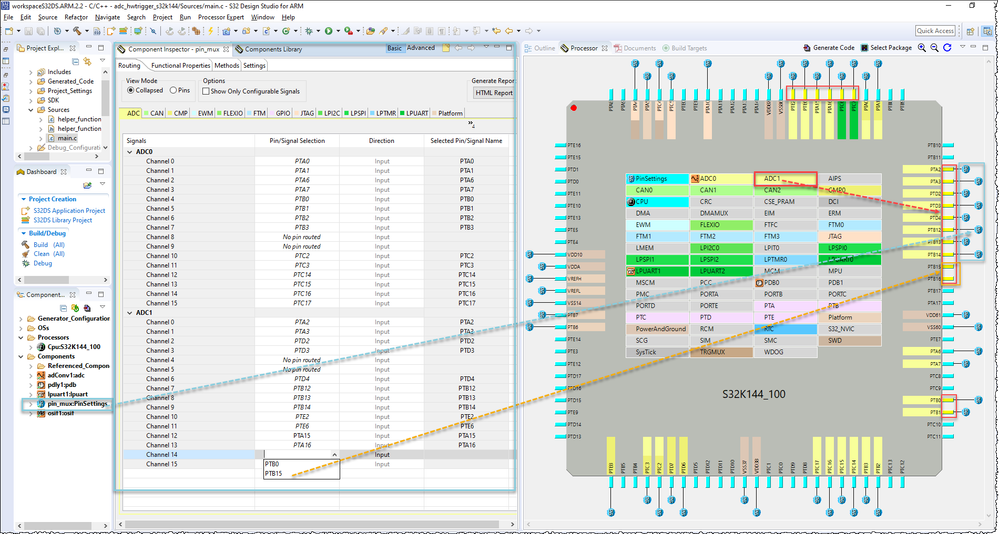Viewport: 999px width, 534px height.
Task: Click blue refresh arrow in Processor view
Action: 947,48
